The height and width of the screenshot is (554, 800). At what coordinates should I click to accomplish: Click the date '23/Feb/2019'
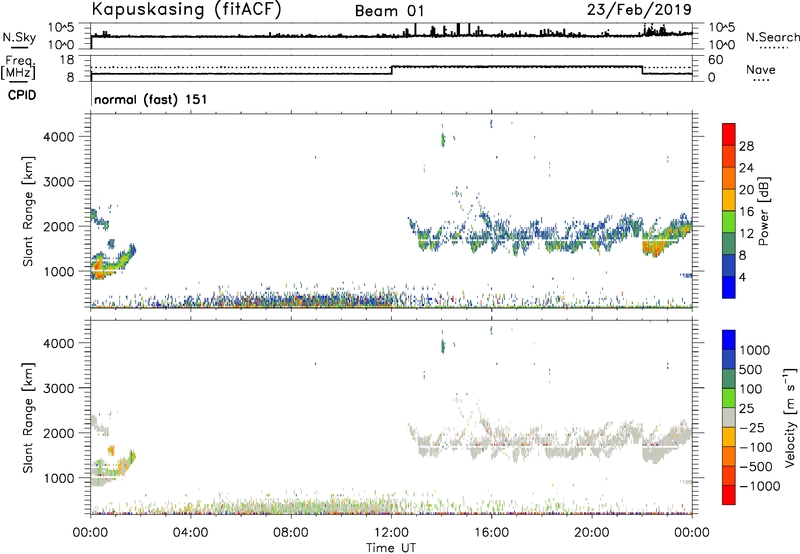tap(639, 9)
